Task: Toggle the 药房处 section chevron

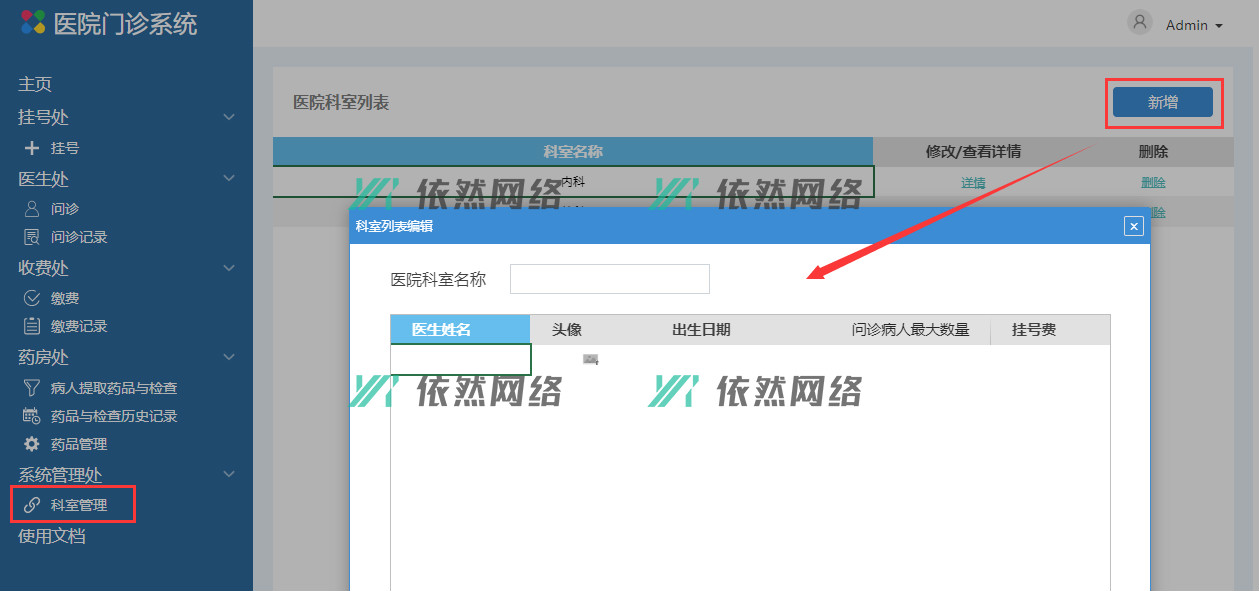Action: (x=229, y=357)
